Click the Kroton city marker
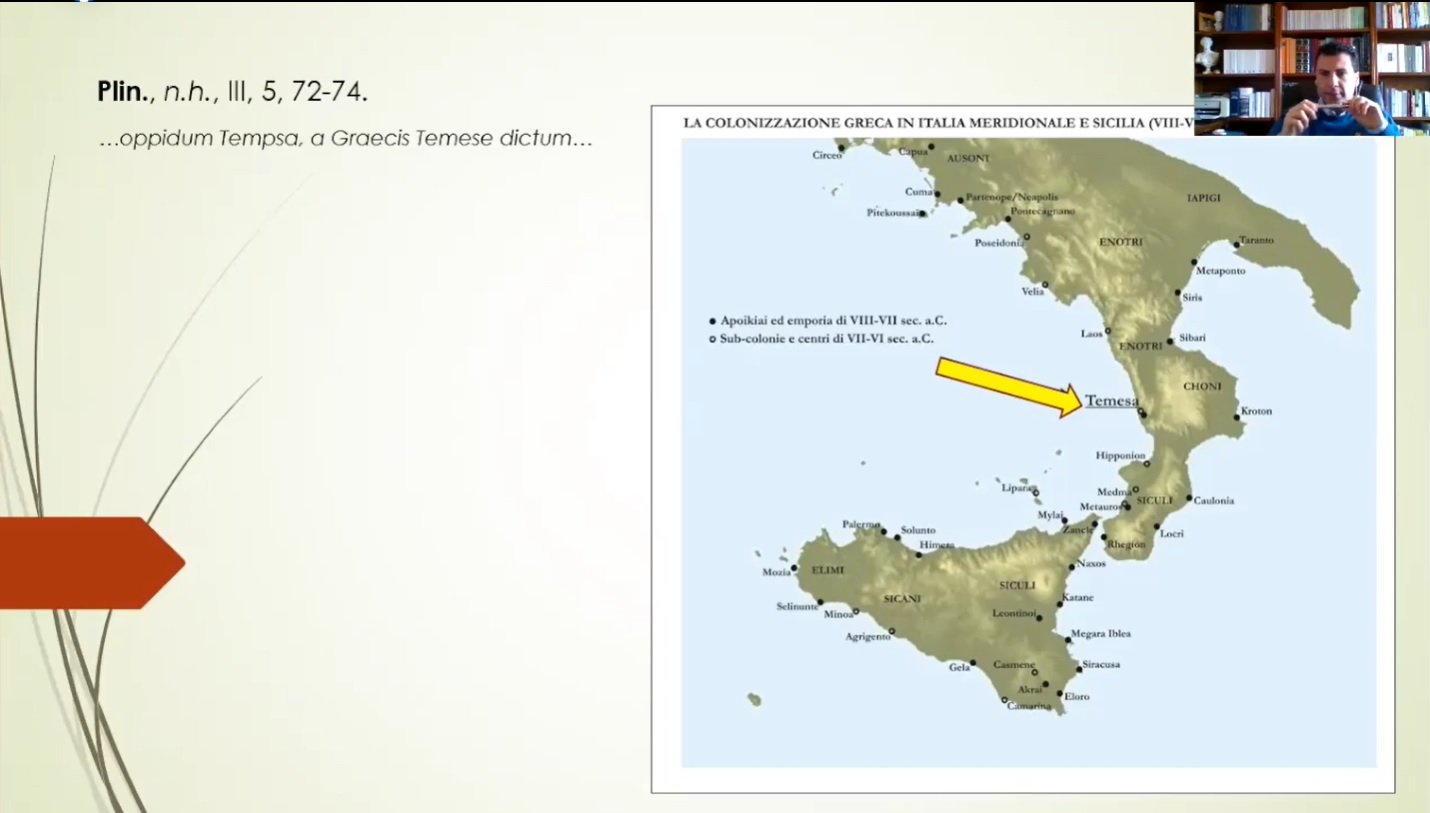 coord(1237,417)
